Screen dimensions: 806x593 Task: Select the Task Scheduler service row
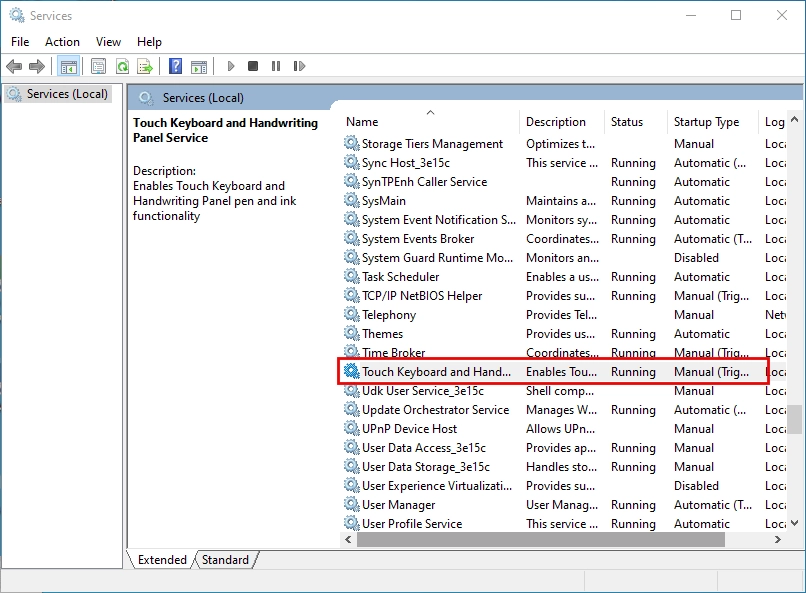coord(400,277)
